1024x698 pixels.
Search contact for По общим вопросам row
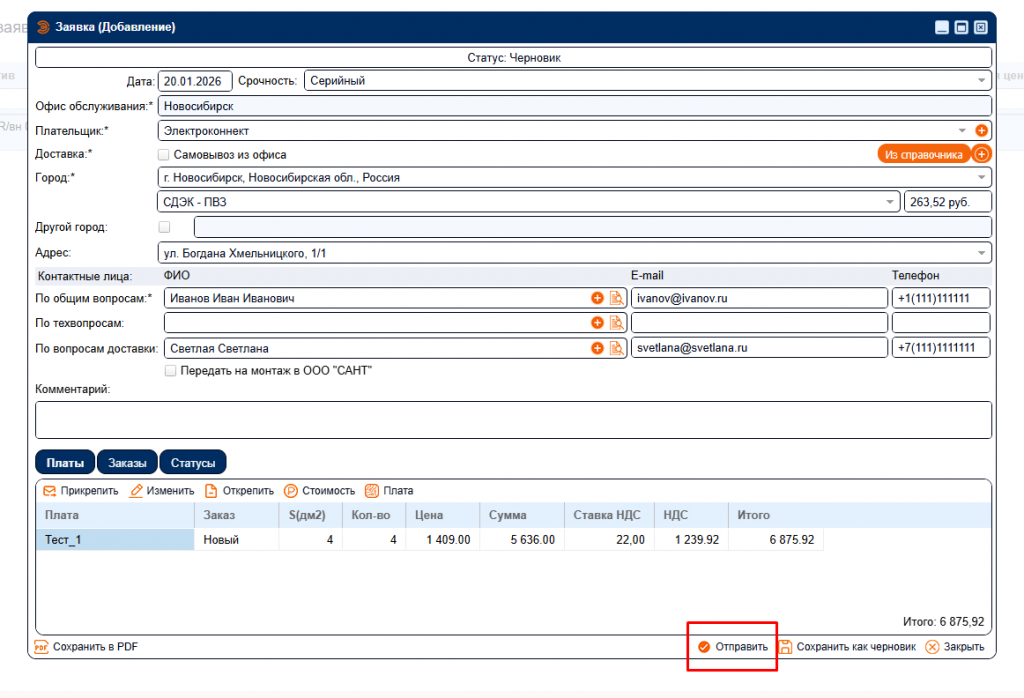[x=616, y=298]
